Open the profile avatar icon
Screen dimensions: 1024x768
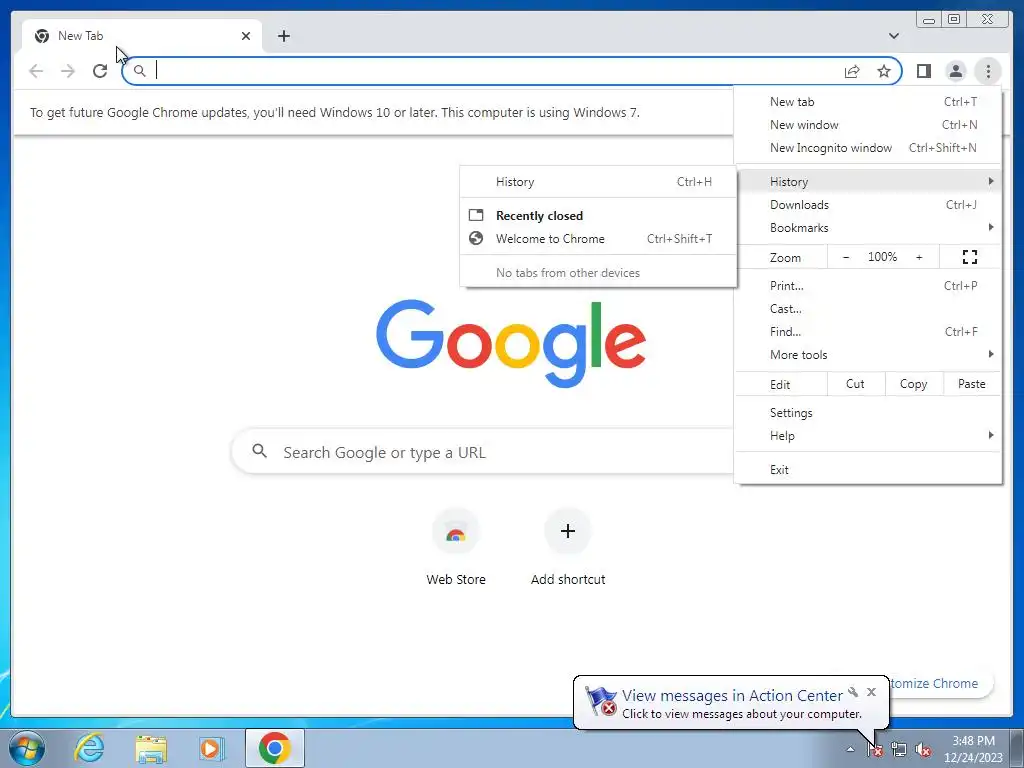click(955, 71)
